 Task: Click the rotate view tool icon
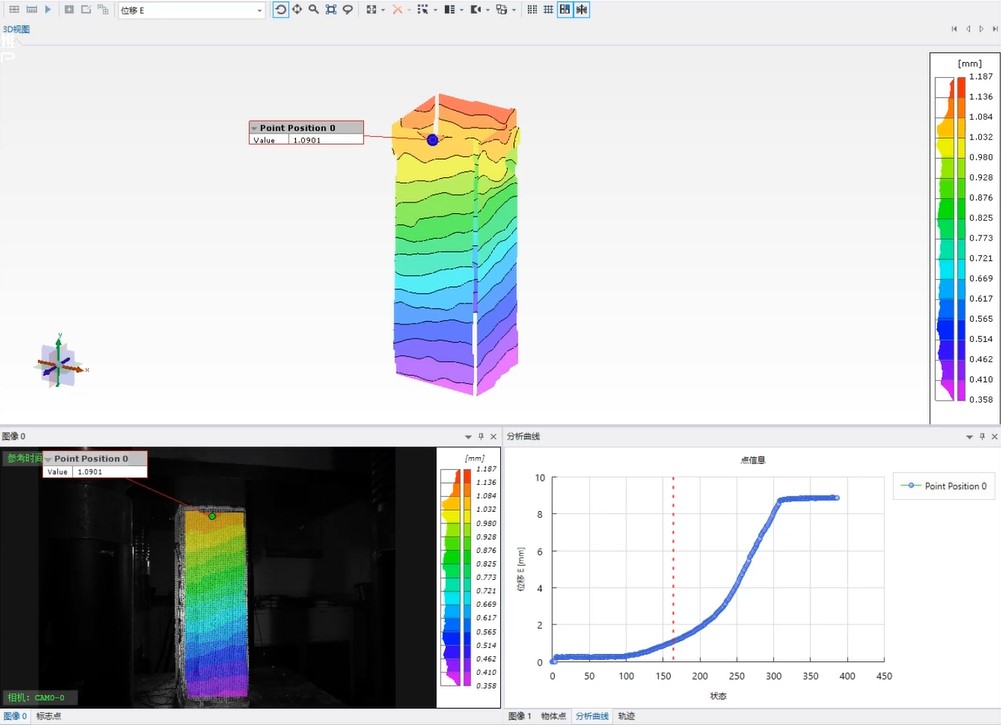[280, 9]
